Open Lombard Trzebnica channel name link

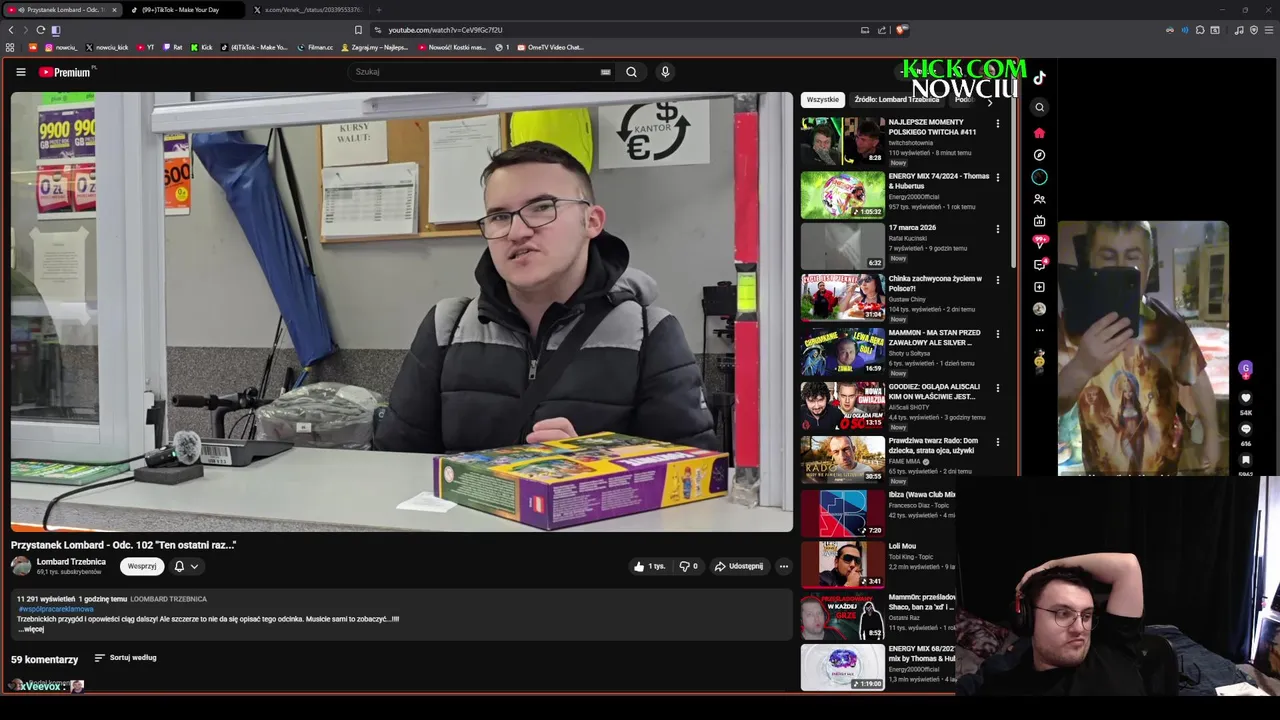click(71, 562)
